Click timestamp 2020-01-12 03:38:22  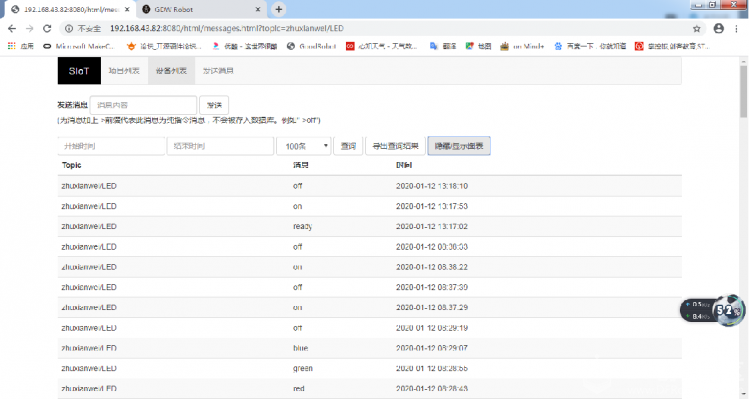coord(432,267)
